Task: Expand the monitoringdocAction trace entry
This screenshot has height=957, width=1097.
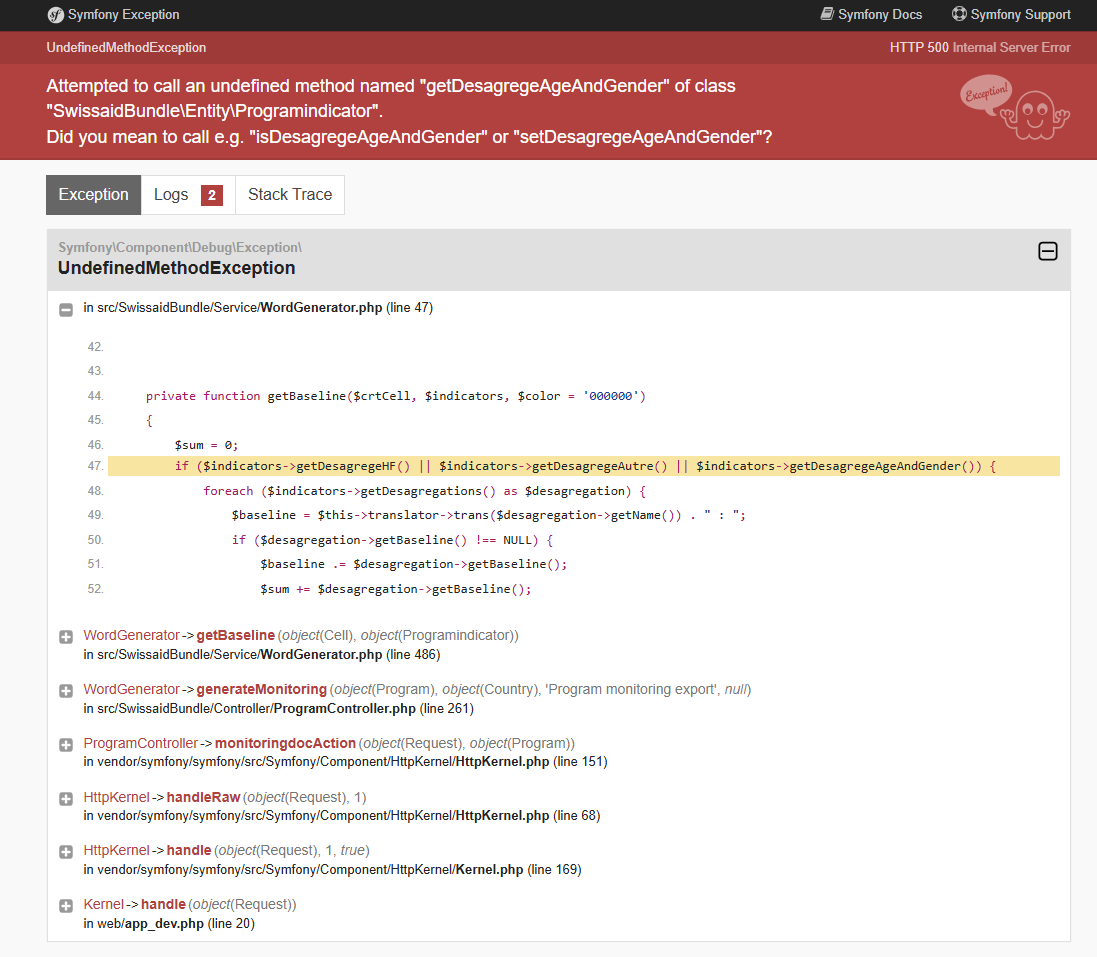Action: coord(66,744)
